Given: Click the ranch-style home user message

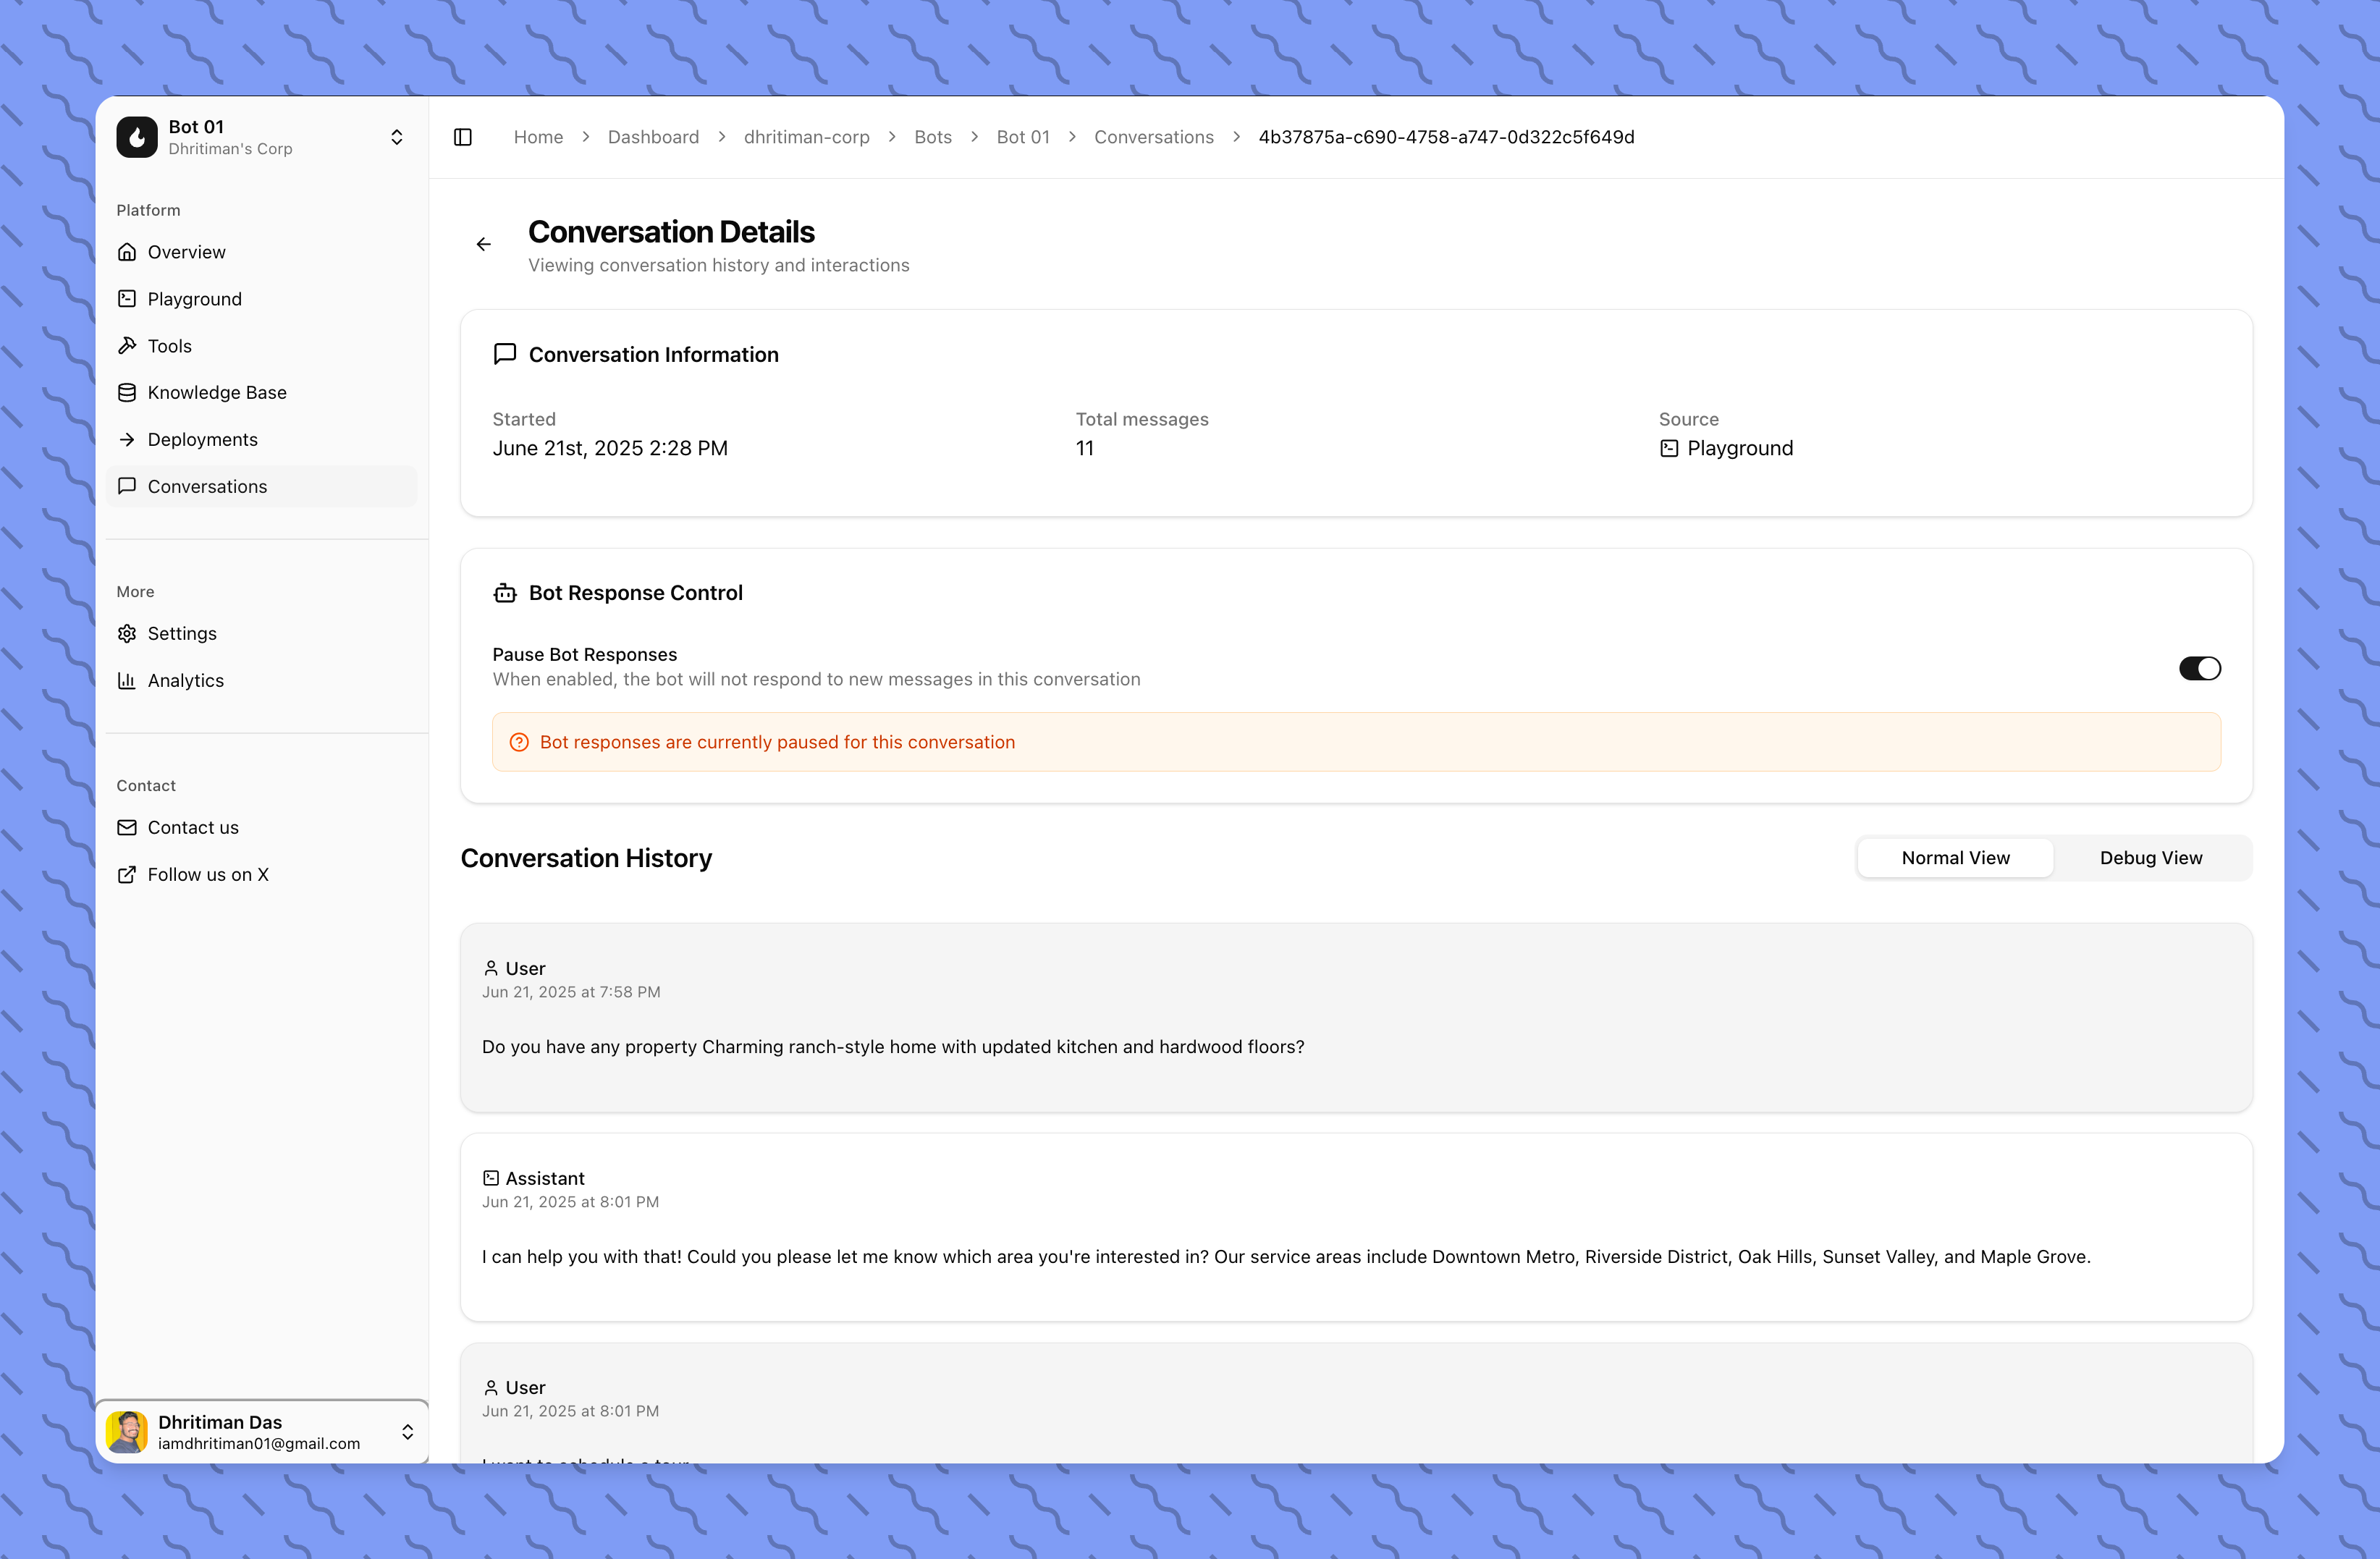Looking at the screenshot, I should tap(893, 1047).
